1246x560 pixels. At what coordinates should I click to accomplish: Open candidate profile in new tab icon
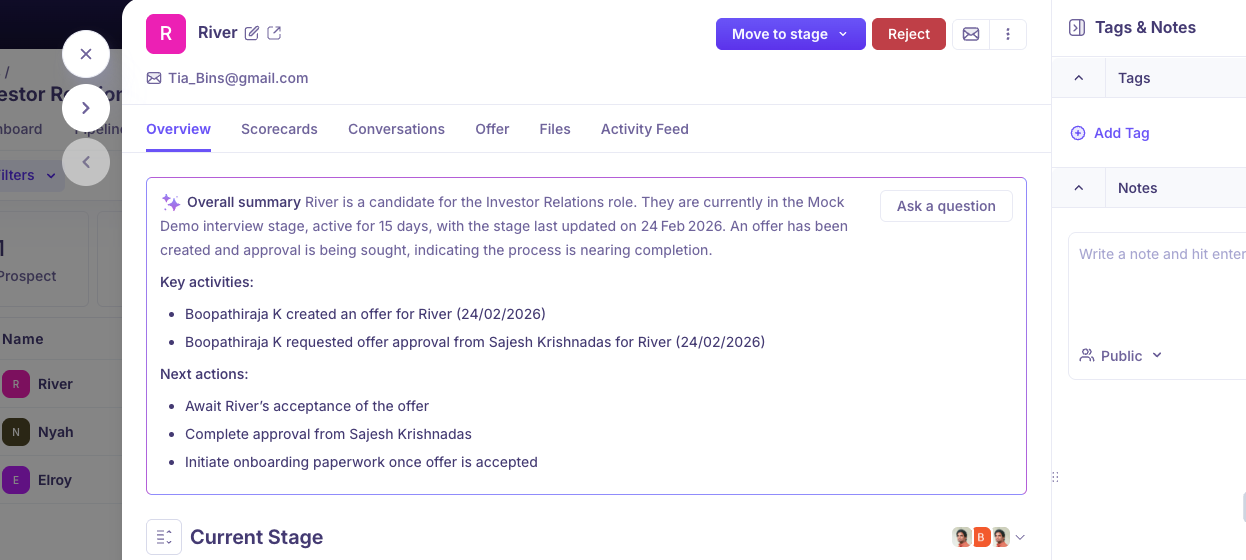click(x=274, y=33)
